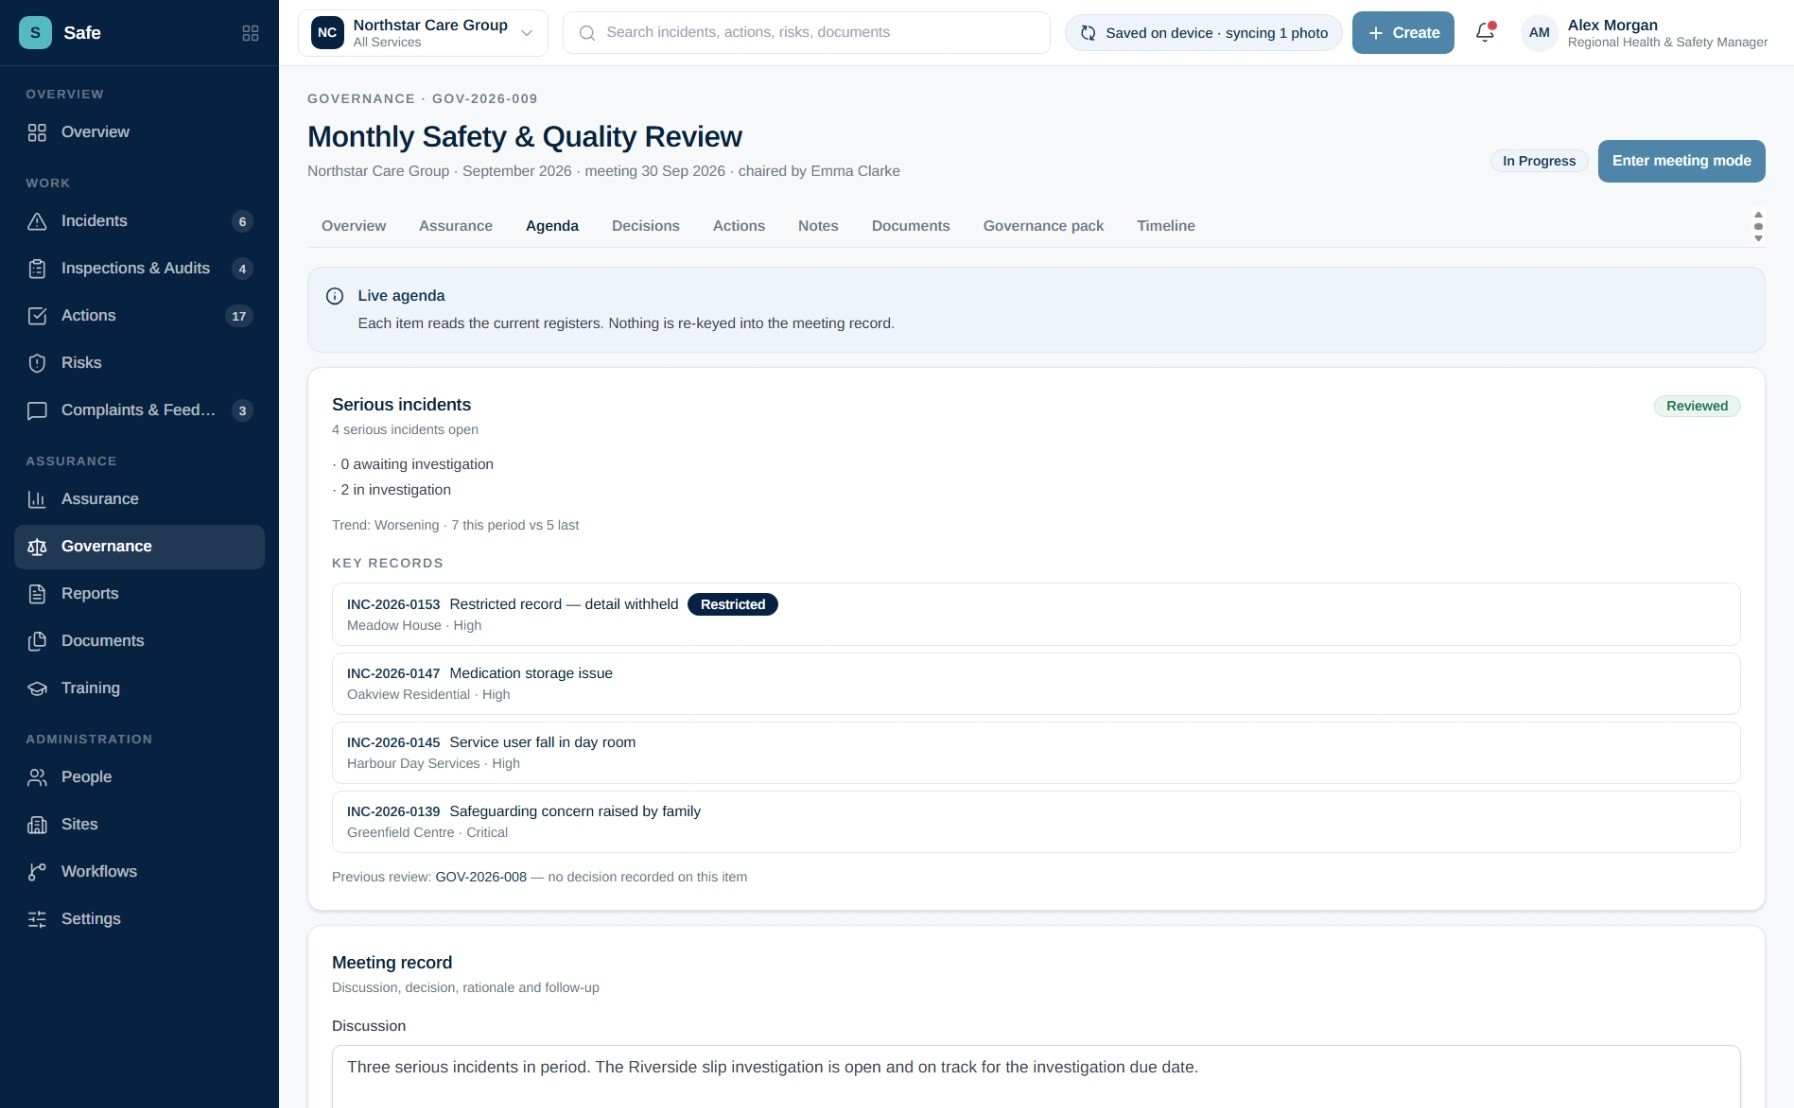Click the Reviewed status badge
1794x1108 pixels.
(x=1696, y=406)
